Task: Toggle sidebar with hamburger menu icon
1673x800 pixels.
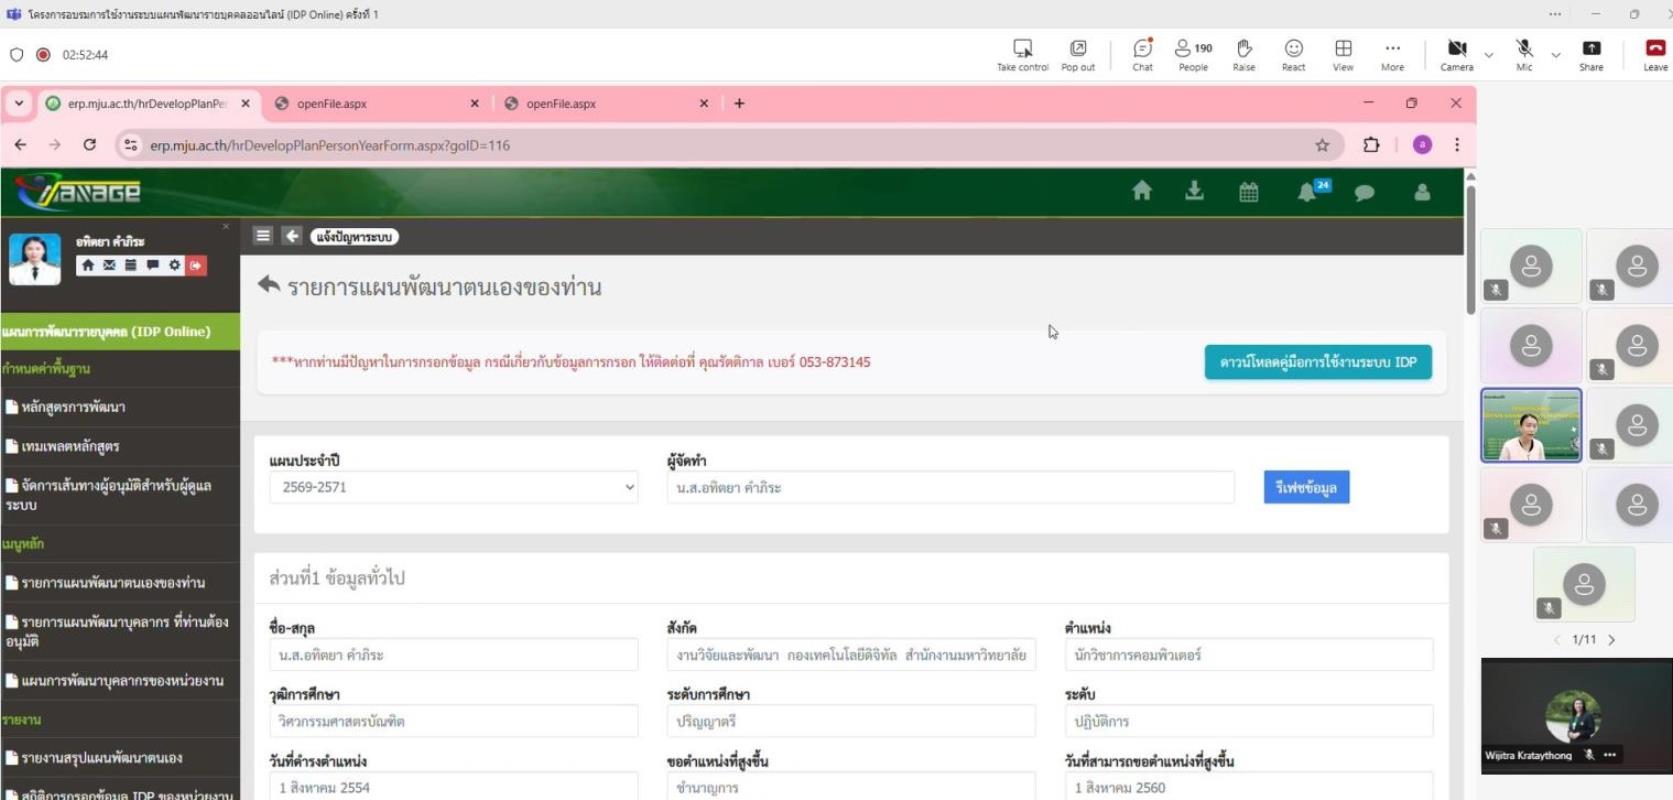Action: coord(263,236)
